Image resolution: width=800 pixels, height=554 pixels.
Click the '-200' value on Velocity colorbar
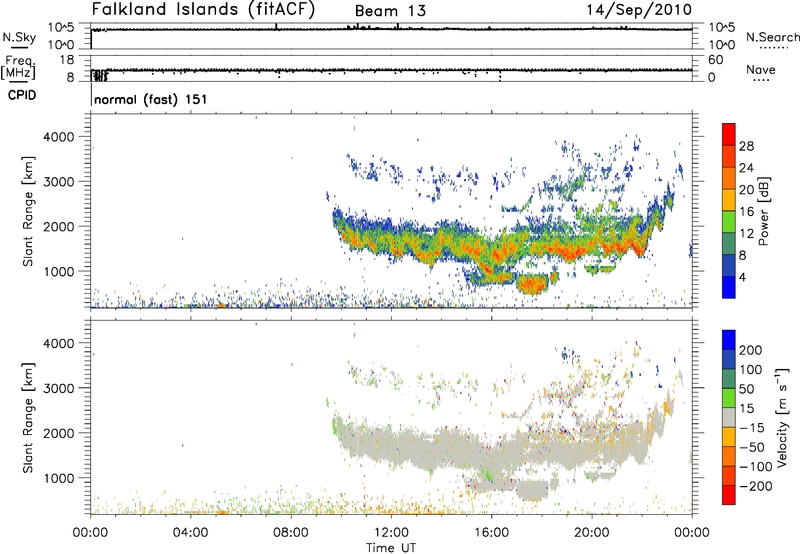(756, 486)
